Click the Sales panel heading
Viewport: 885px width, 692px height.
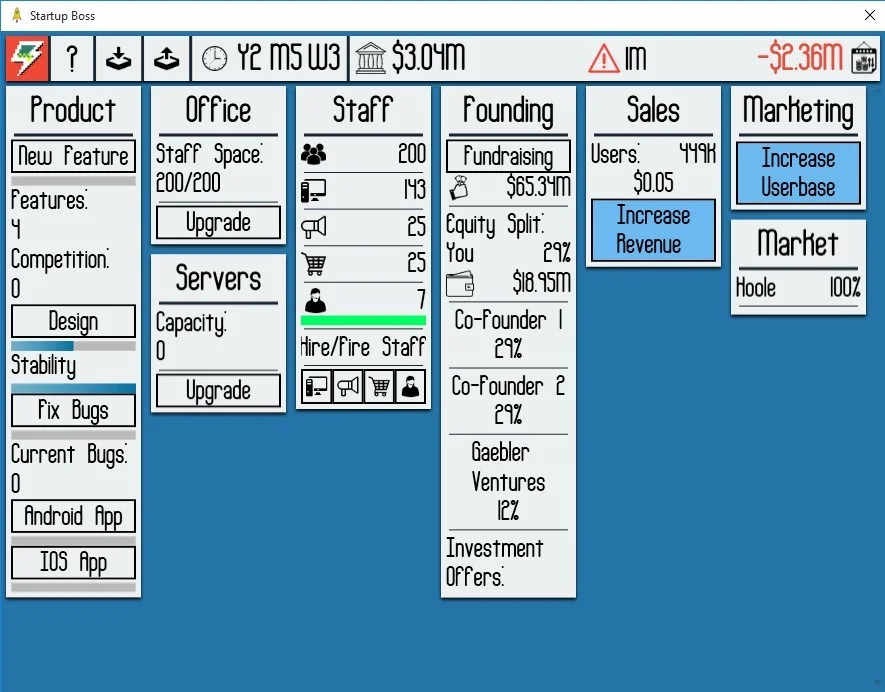653,110
